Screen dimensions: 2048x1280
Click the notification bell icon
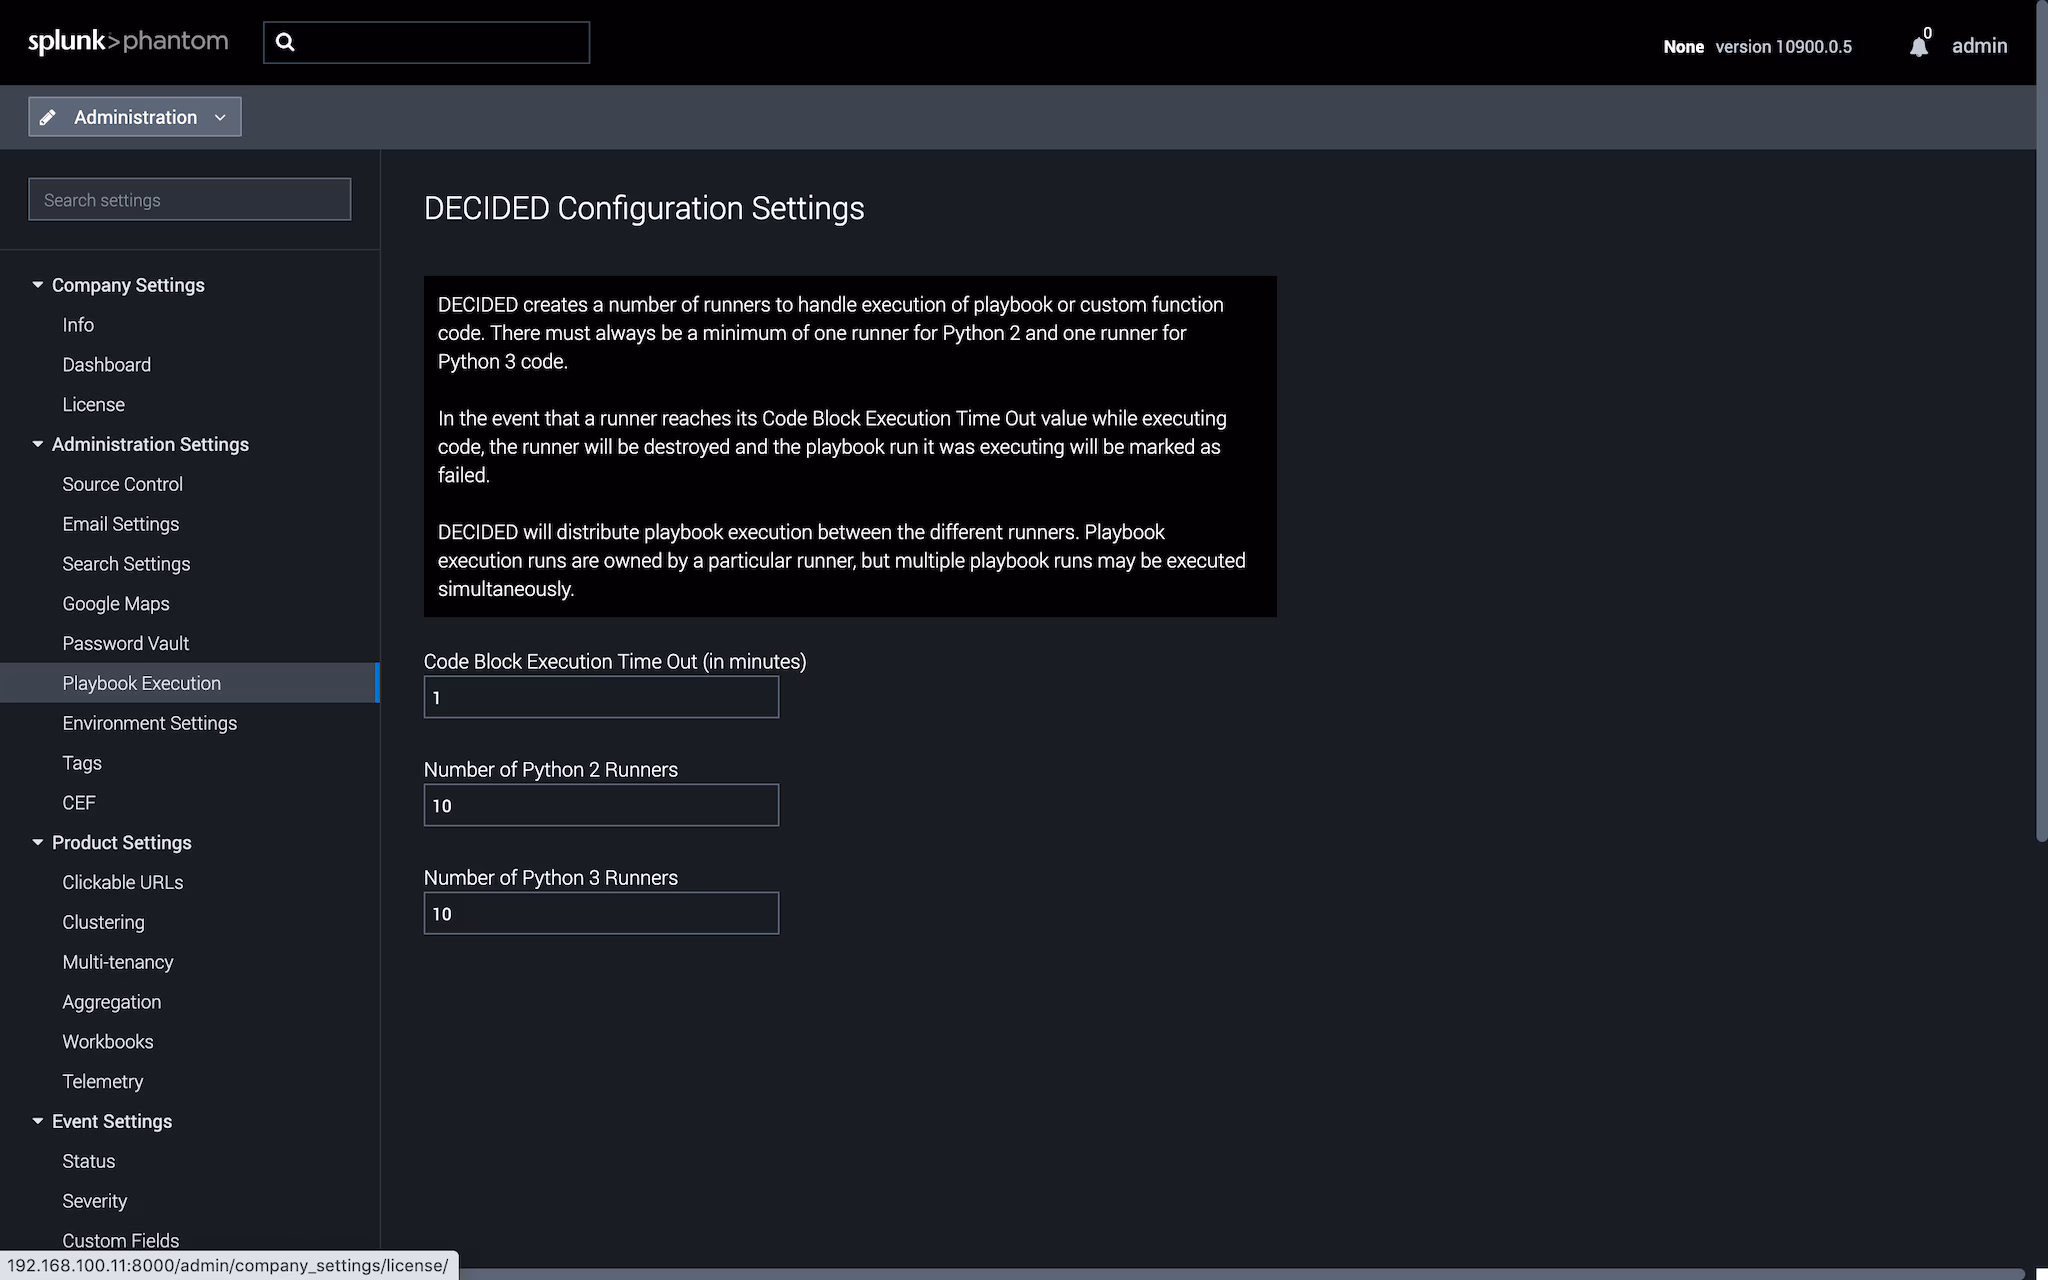(x=1917, y=47)
